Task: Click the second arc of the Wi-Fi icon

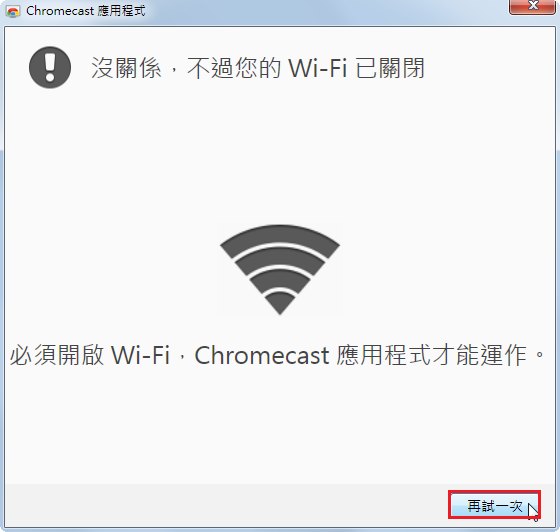Action: coord(280,258)
